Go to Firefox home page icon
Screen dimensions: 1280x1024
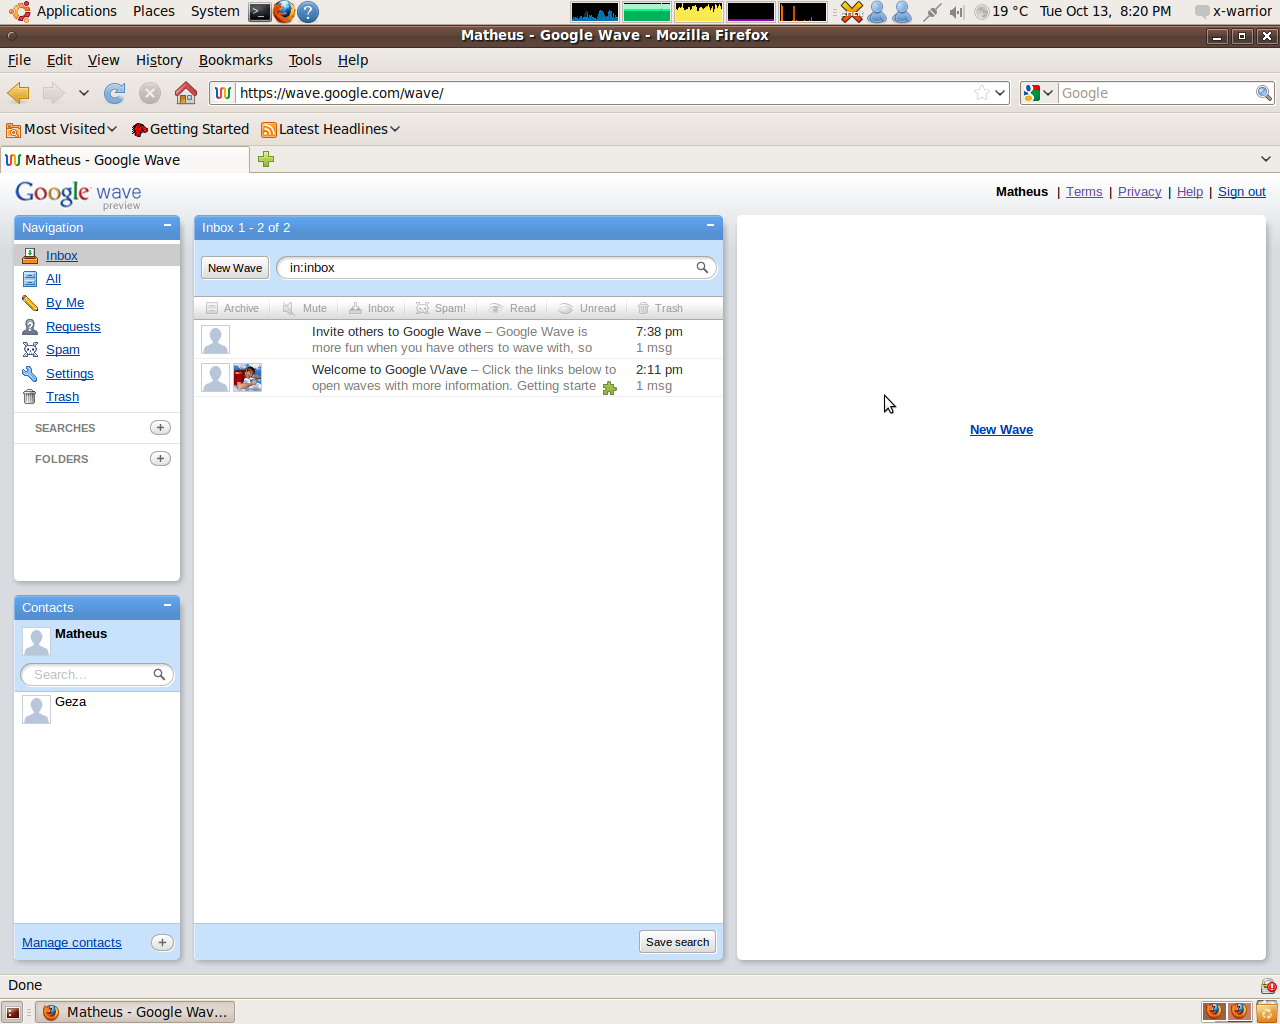tap(186, 93)
